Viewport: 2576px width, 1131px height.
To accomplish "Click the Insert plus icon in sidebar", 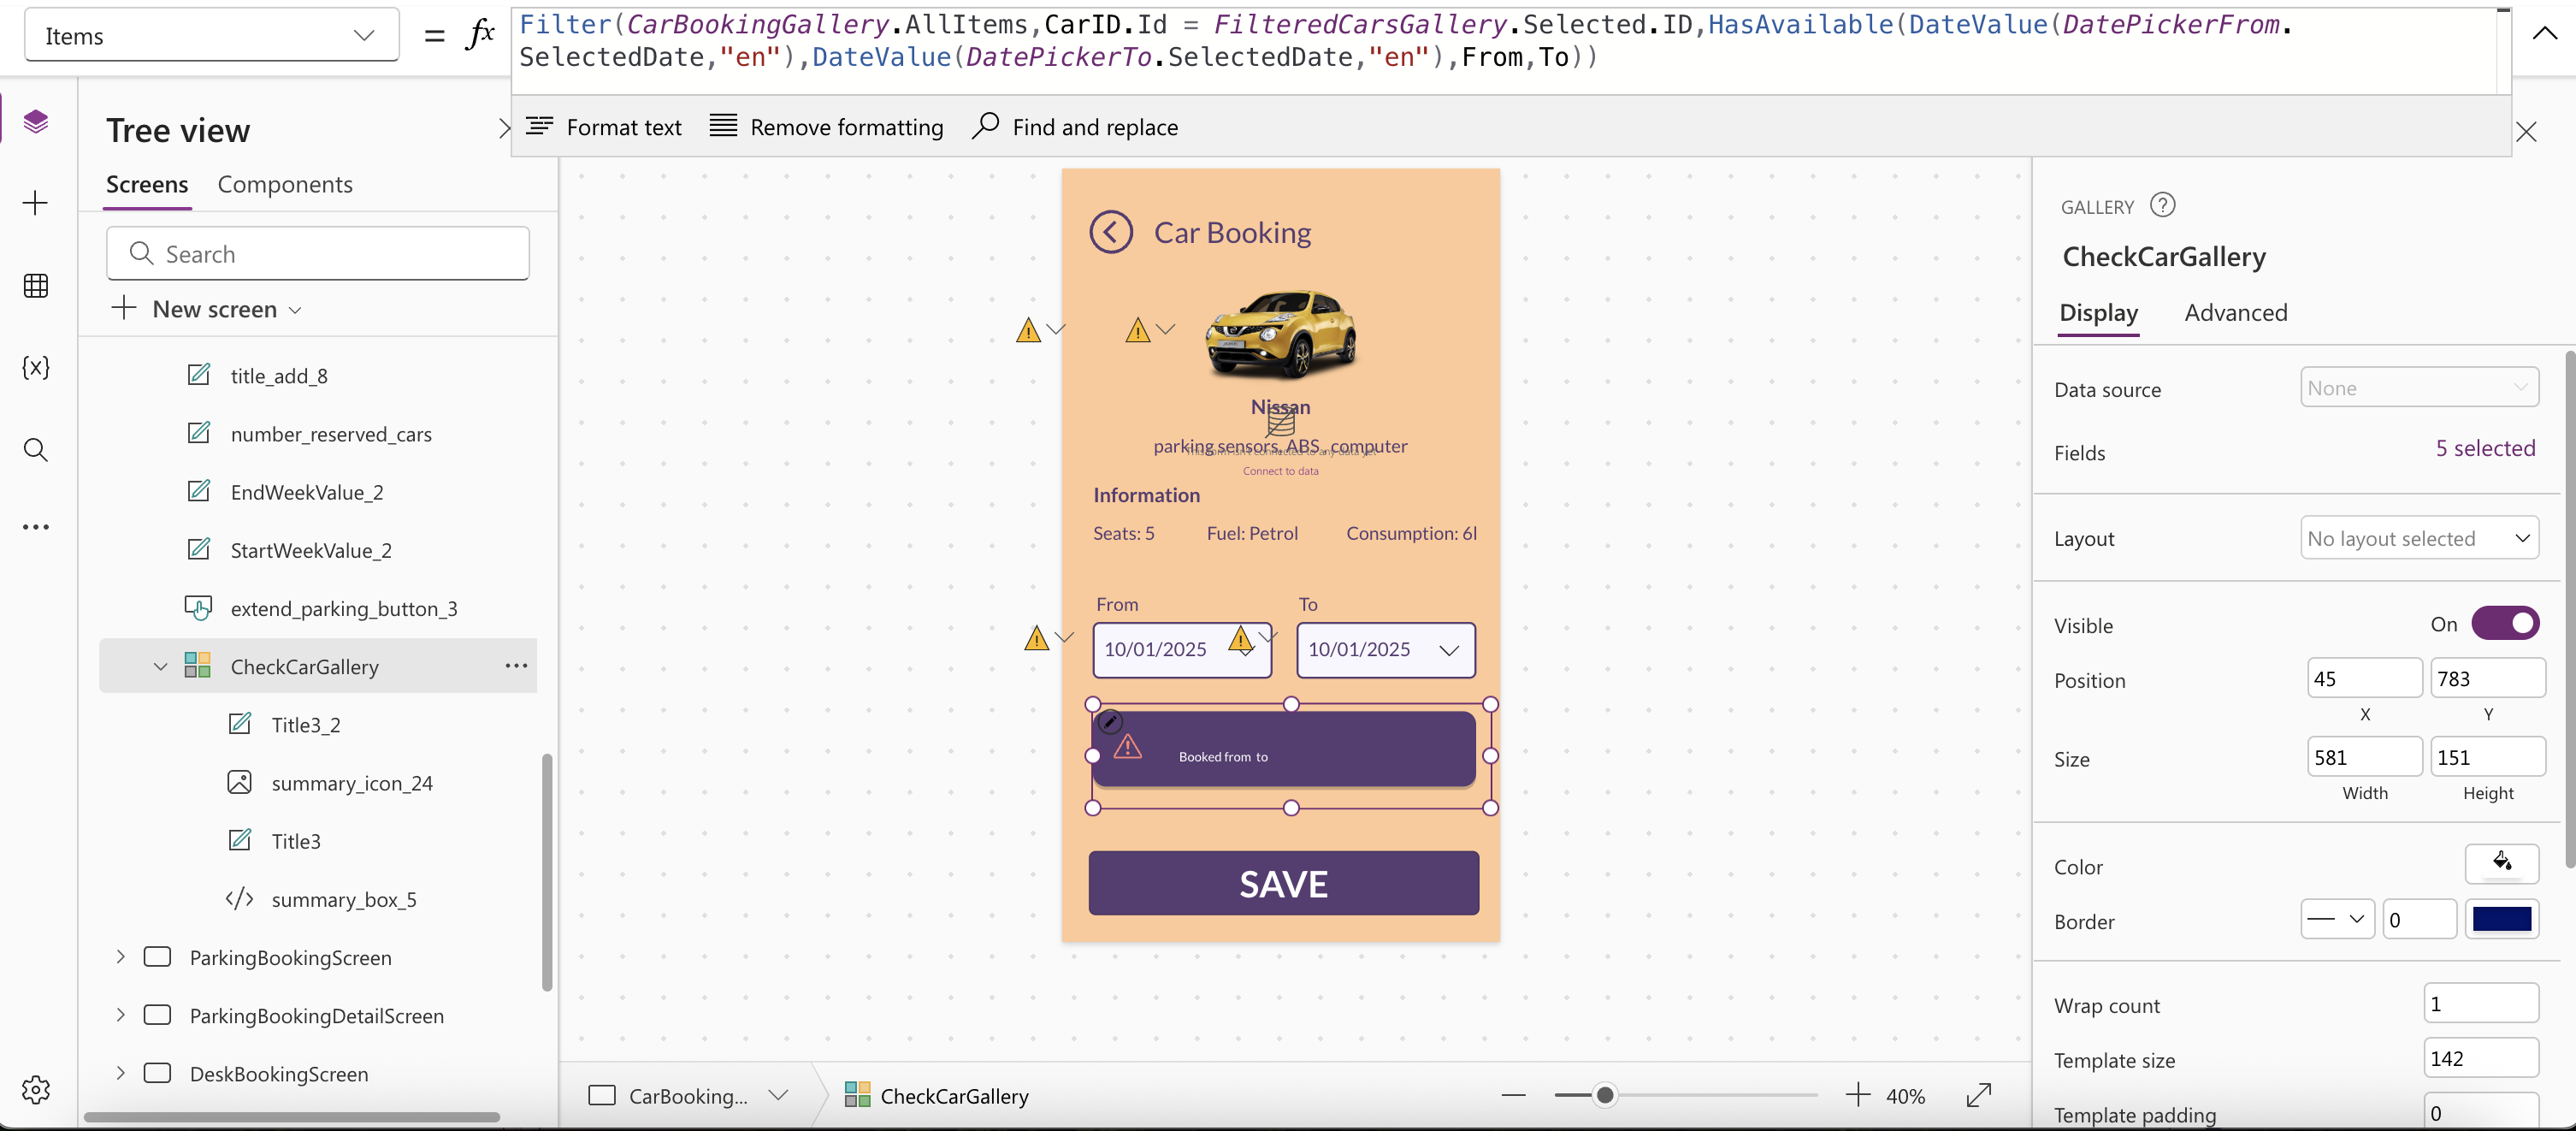I will click(36, 203).
